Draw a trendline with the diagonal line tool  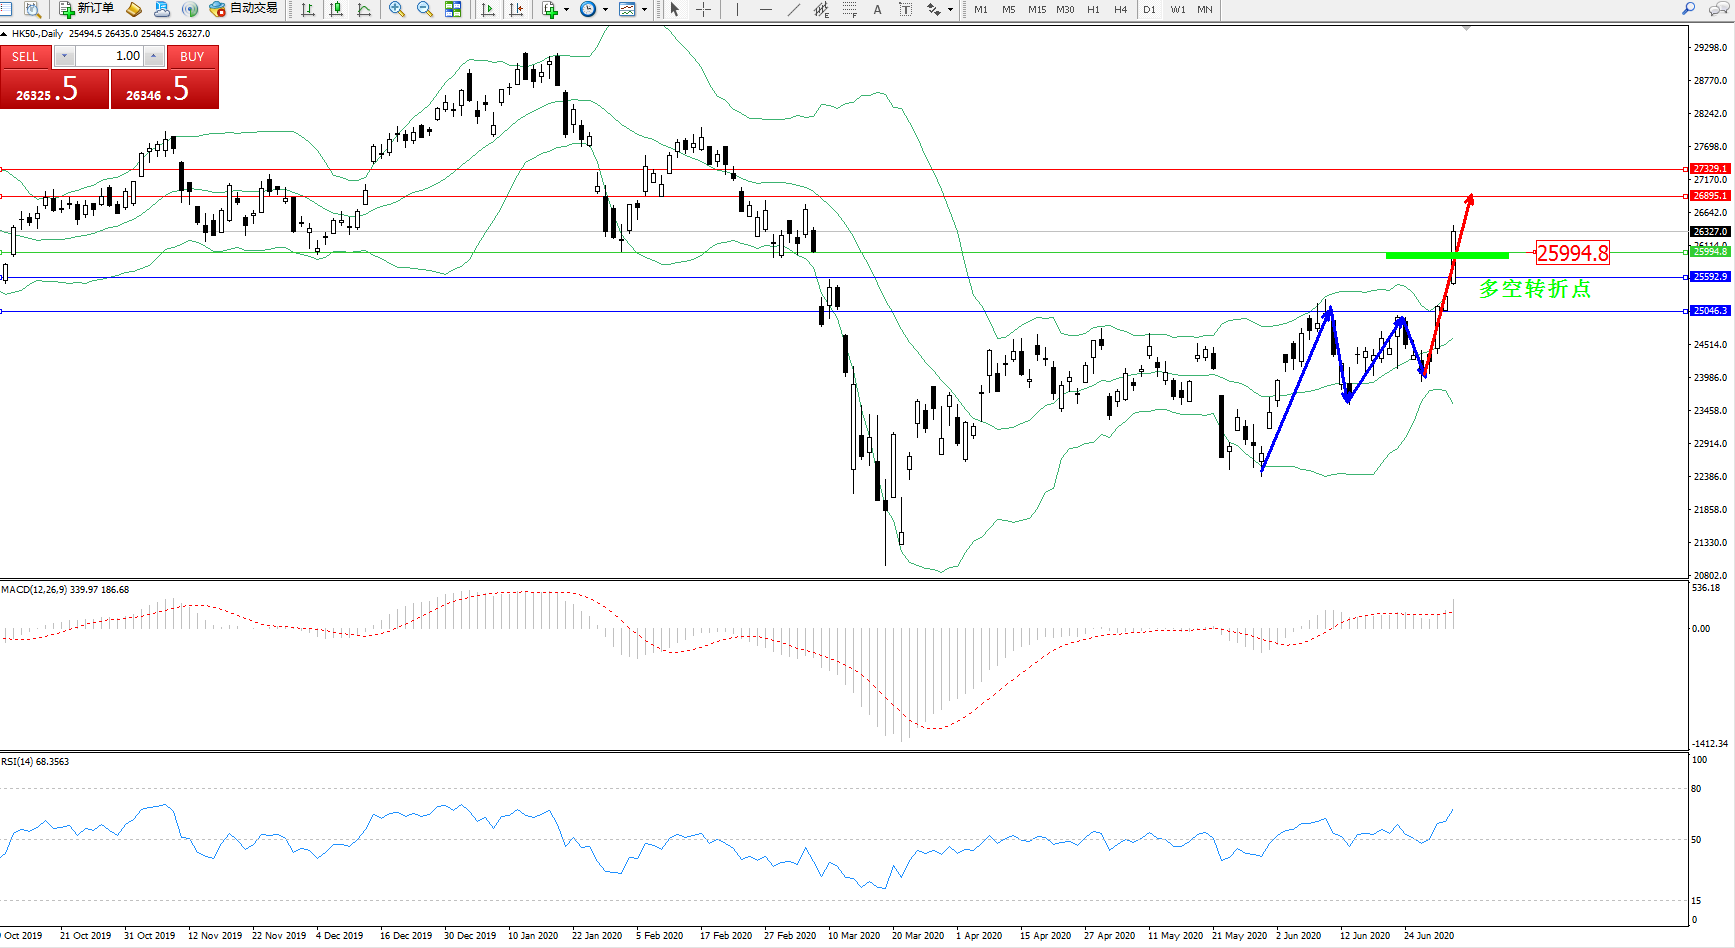(x=794, y=9)
